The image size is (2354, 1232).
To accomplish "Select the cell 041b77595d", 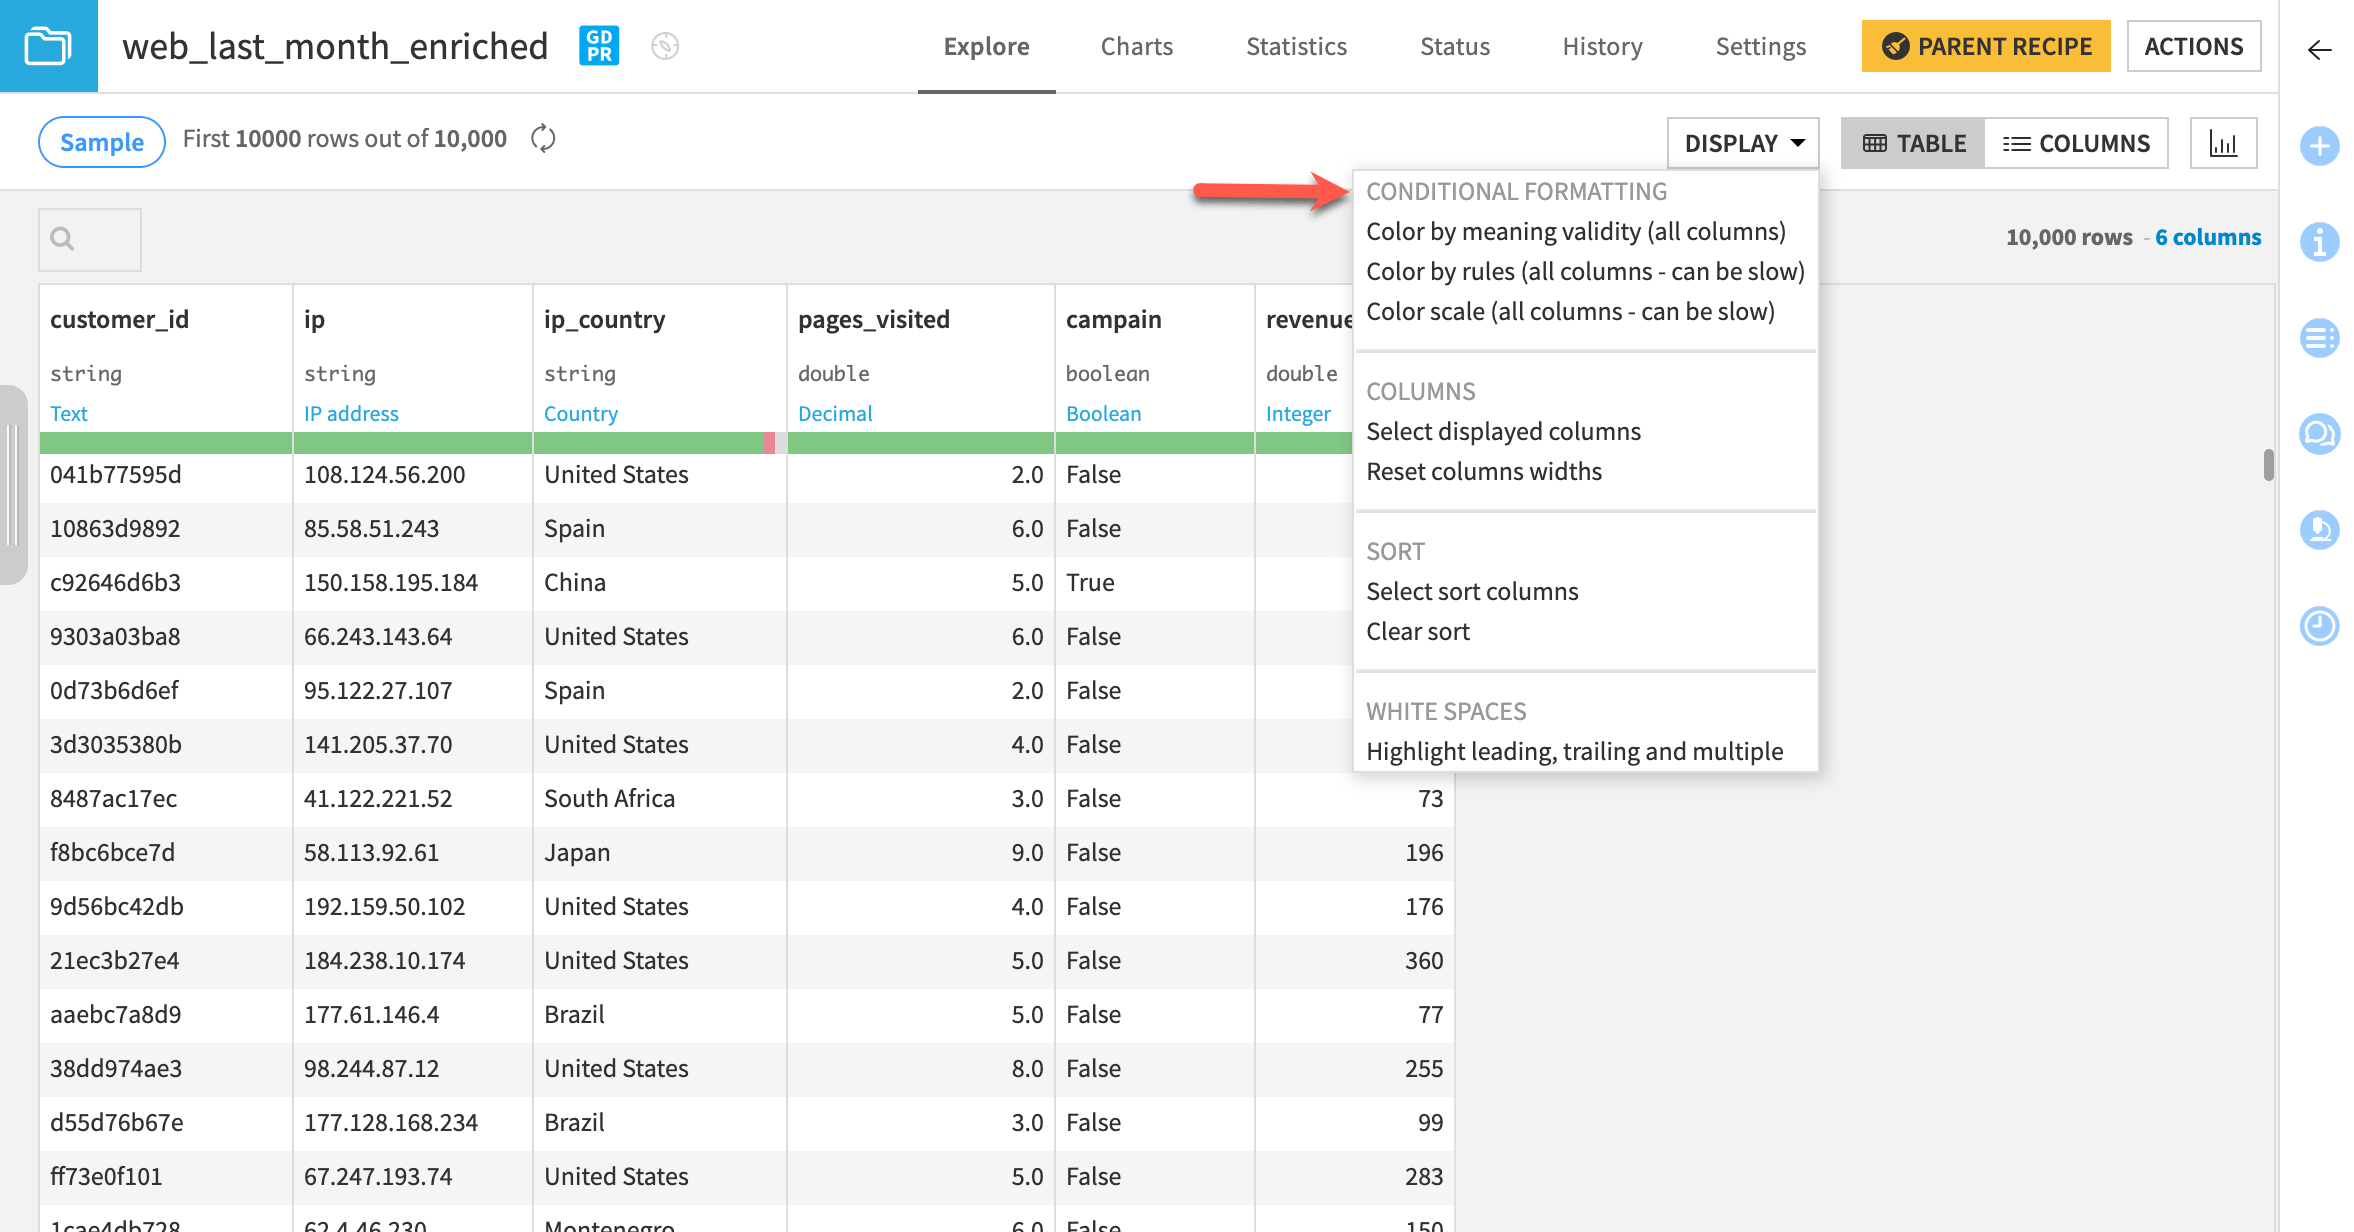I will point(166,475).
